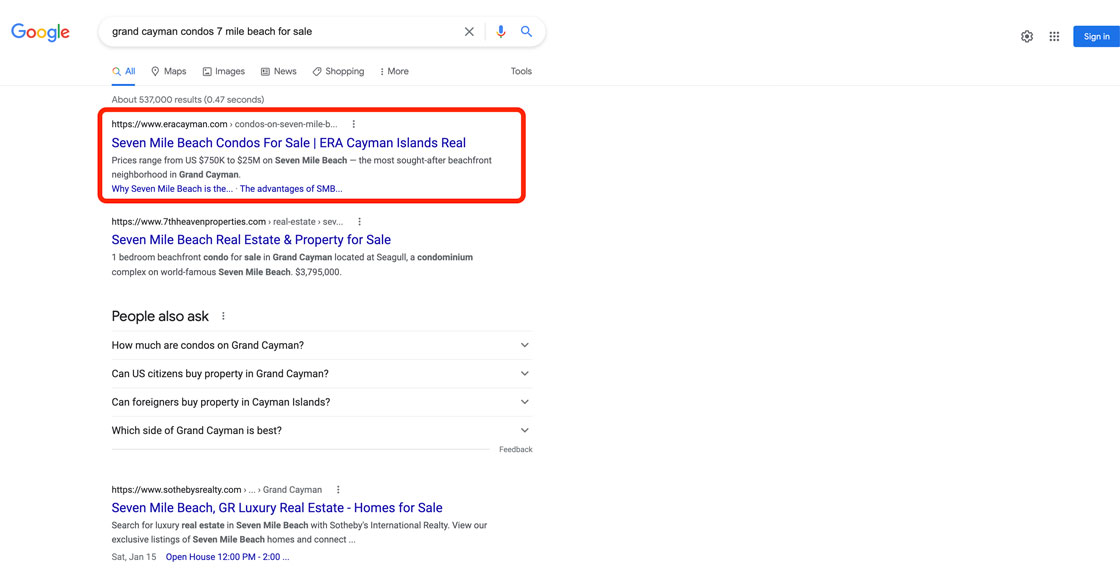Viewport: 1120px width, 580px height.
Task: Switch to the Images tab
Action: tap(224, 71)
